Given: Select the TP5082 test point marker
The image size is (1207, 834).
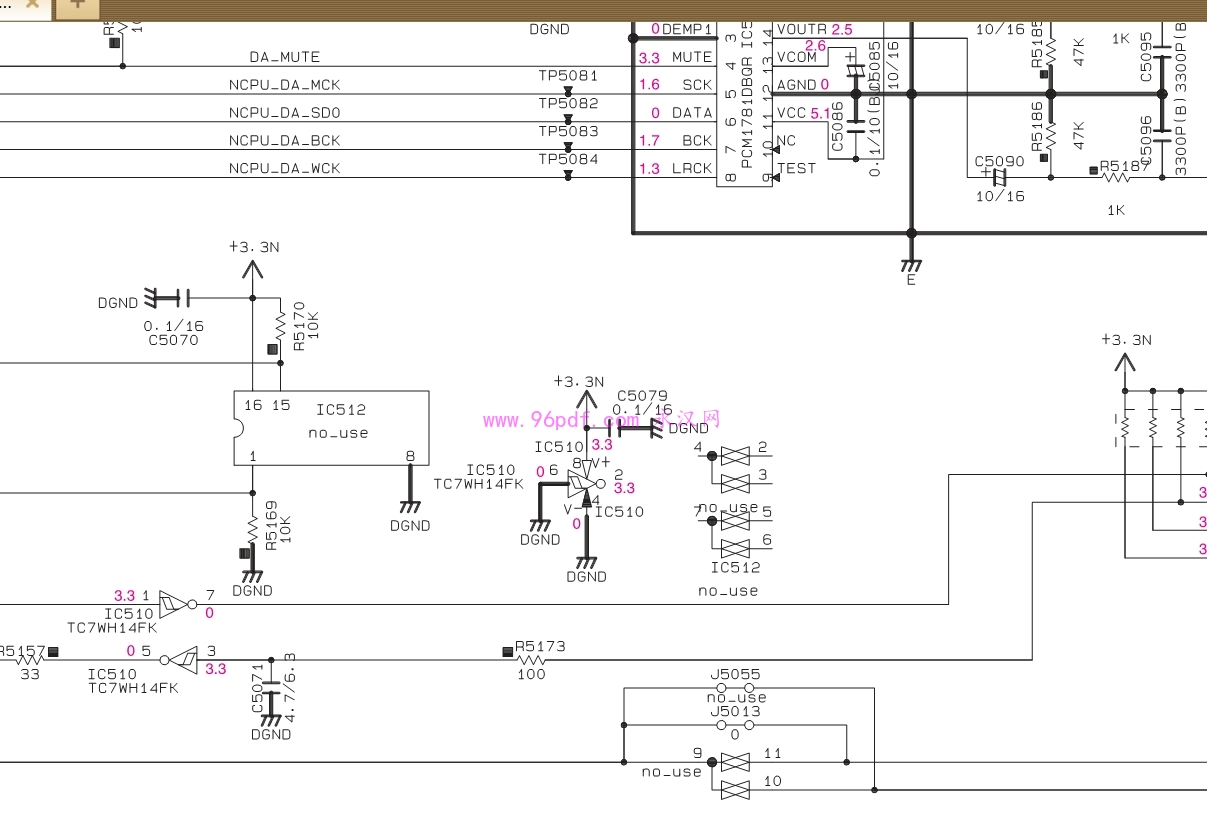Looking at the screenshot, I should 568,118.
